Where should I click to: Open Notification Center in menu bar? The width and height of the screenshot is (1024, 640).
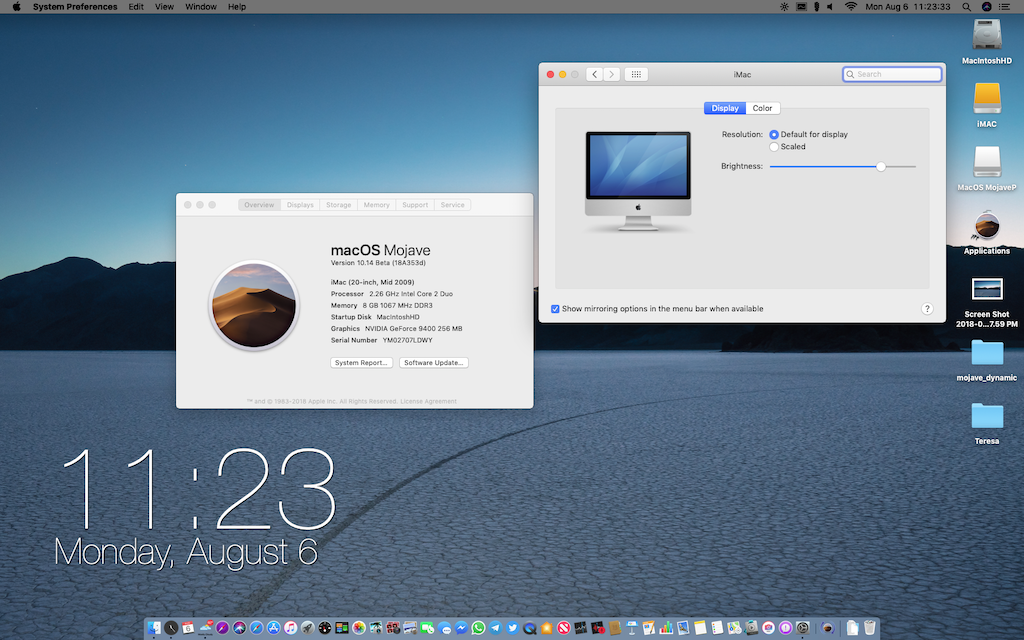click(x=1004, y=7)
